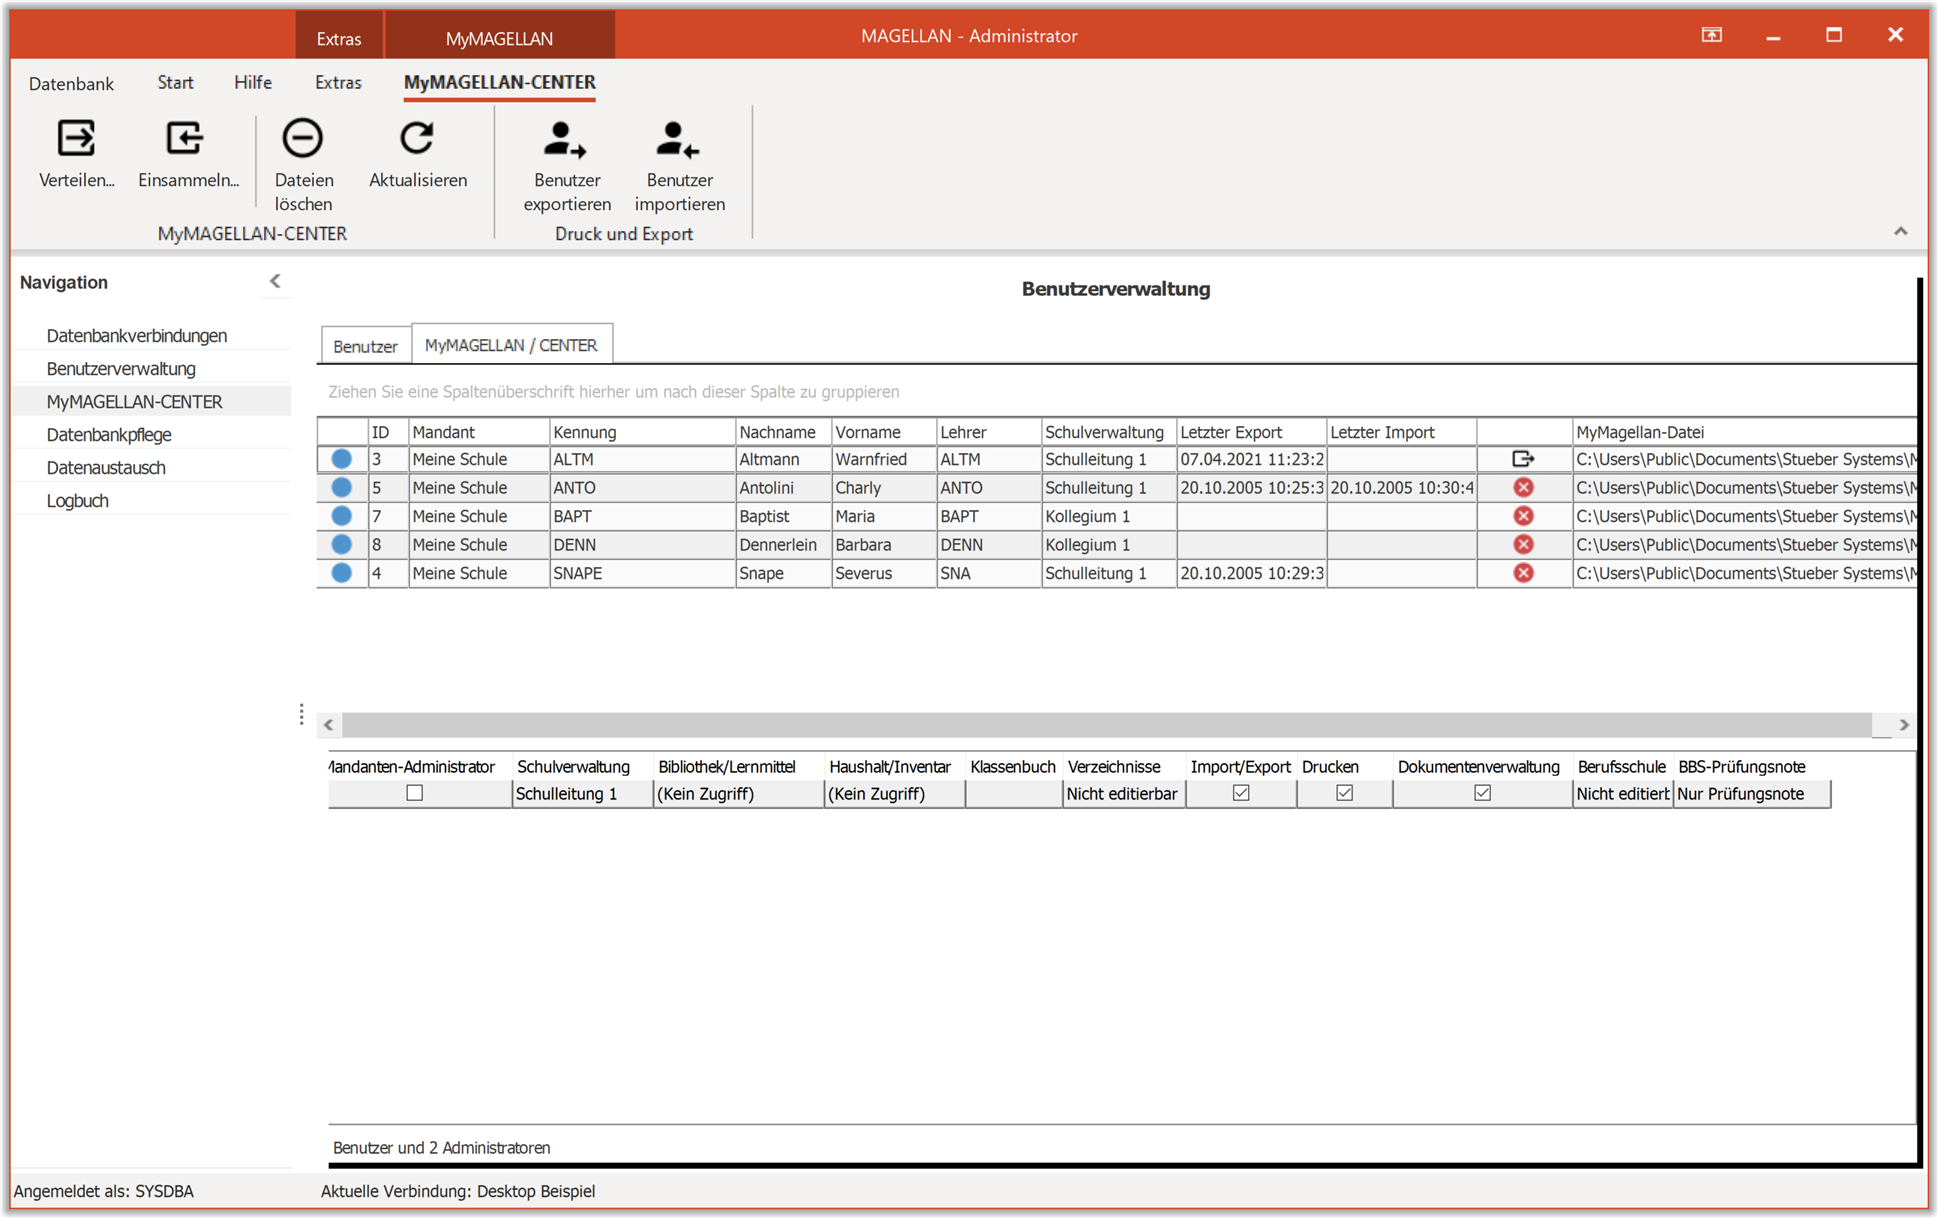This screenshot has height=1218, width=1938.
Task: Click blue status dot in DENN row
Action: 342,545
